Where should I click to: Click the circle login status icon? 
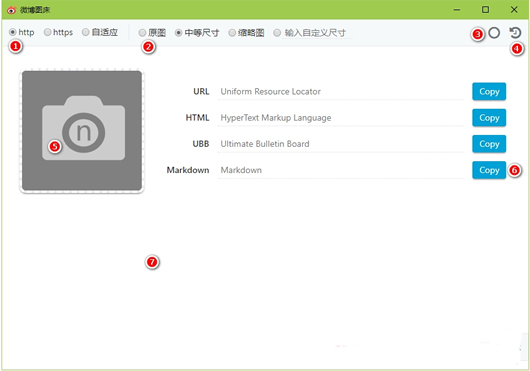(494, 33)
